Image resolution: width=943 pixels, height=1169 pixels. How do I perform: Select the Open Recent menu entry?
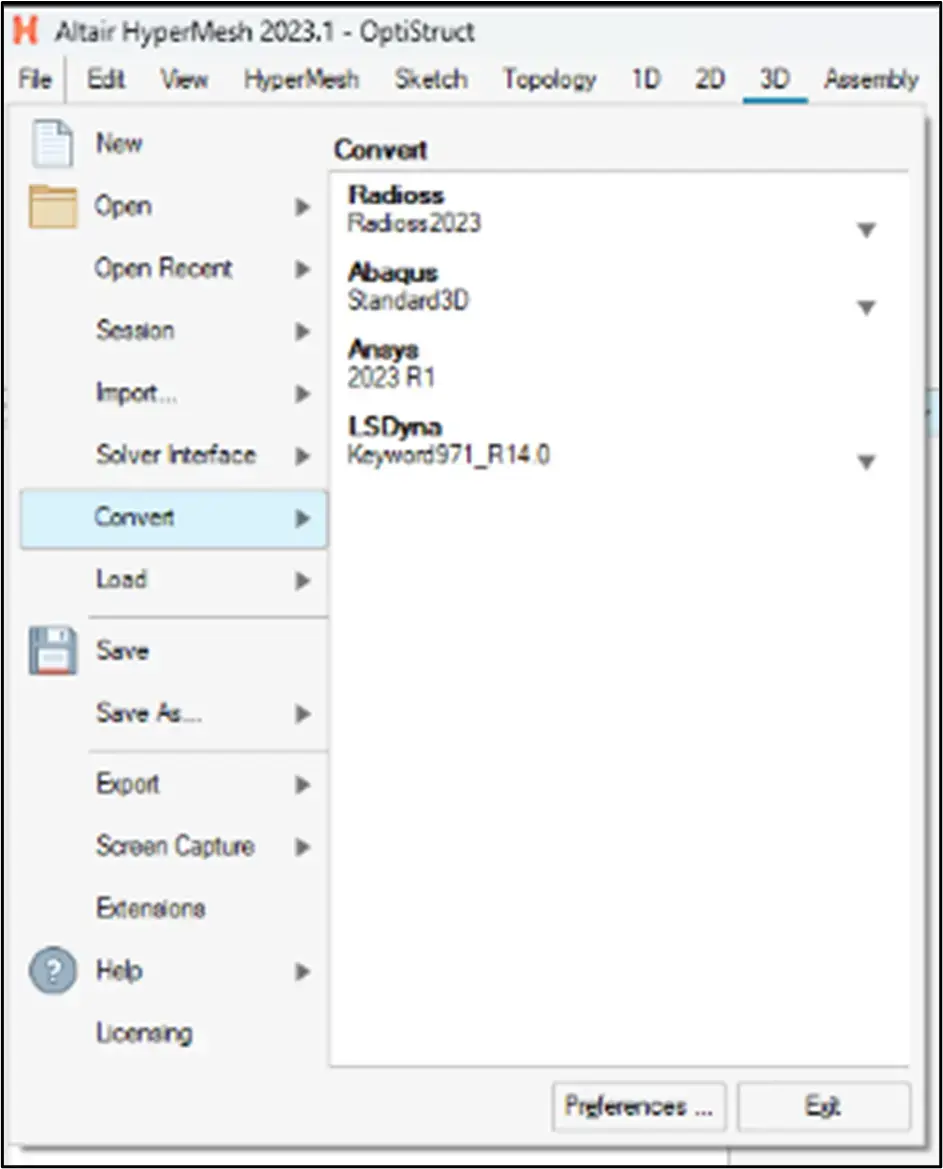coord(163,268)
